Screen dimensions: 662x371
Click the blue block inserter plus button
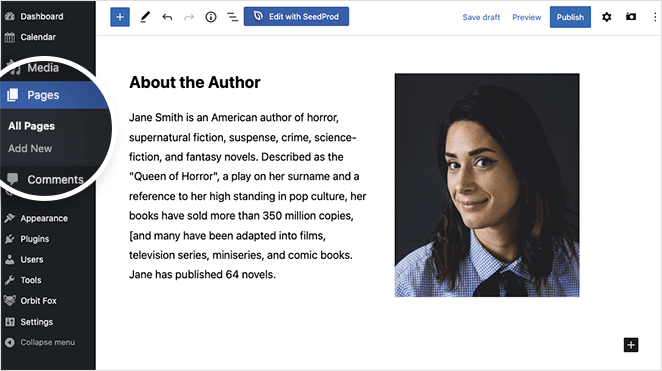pos(120,17)
